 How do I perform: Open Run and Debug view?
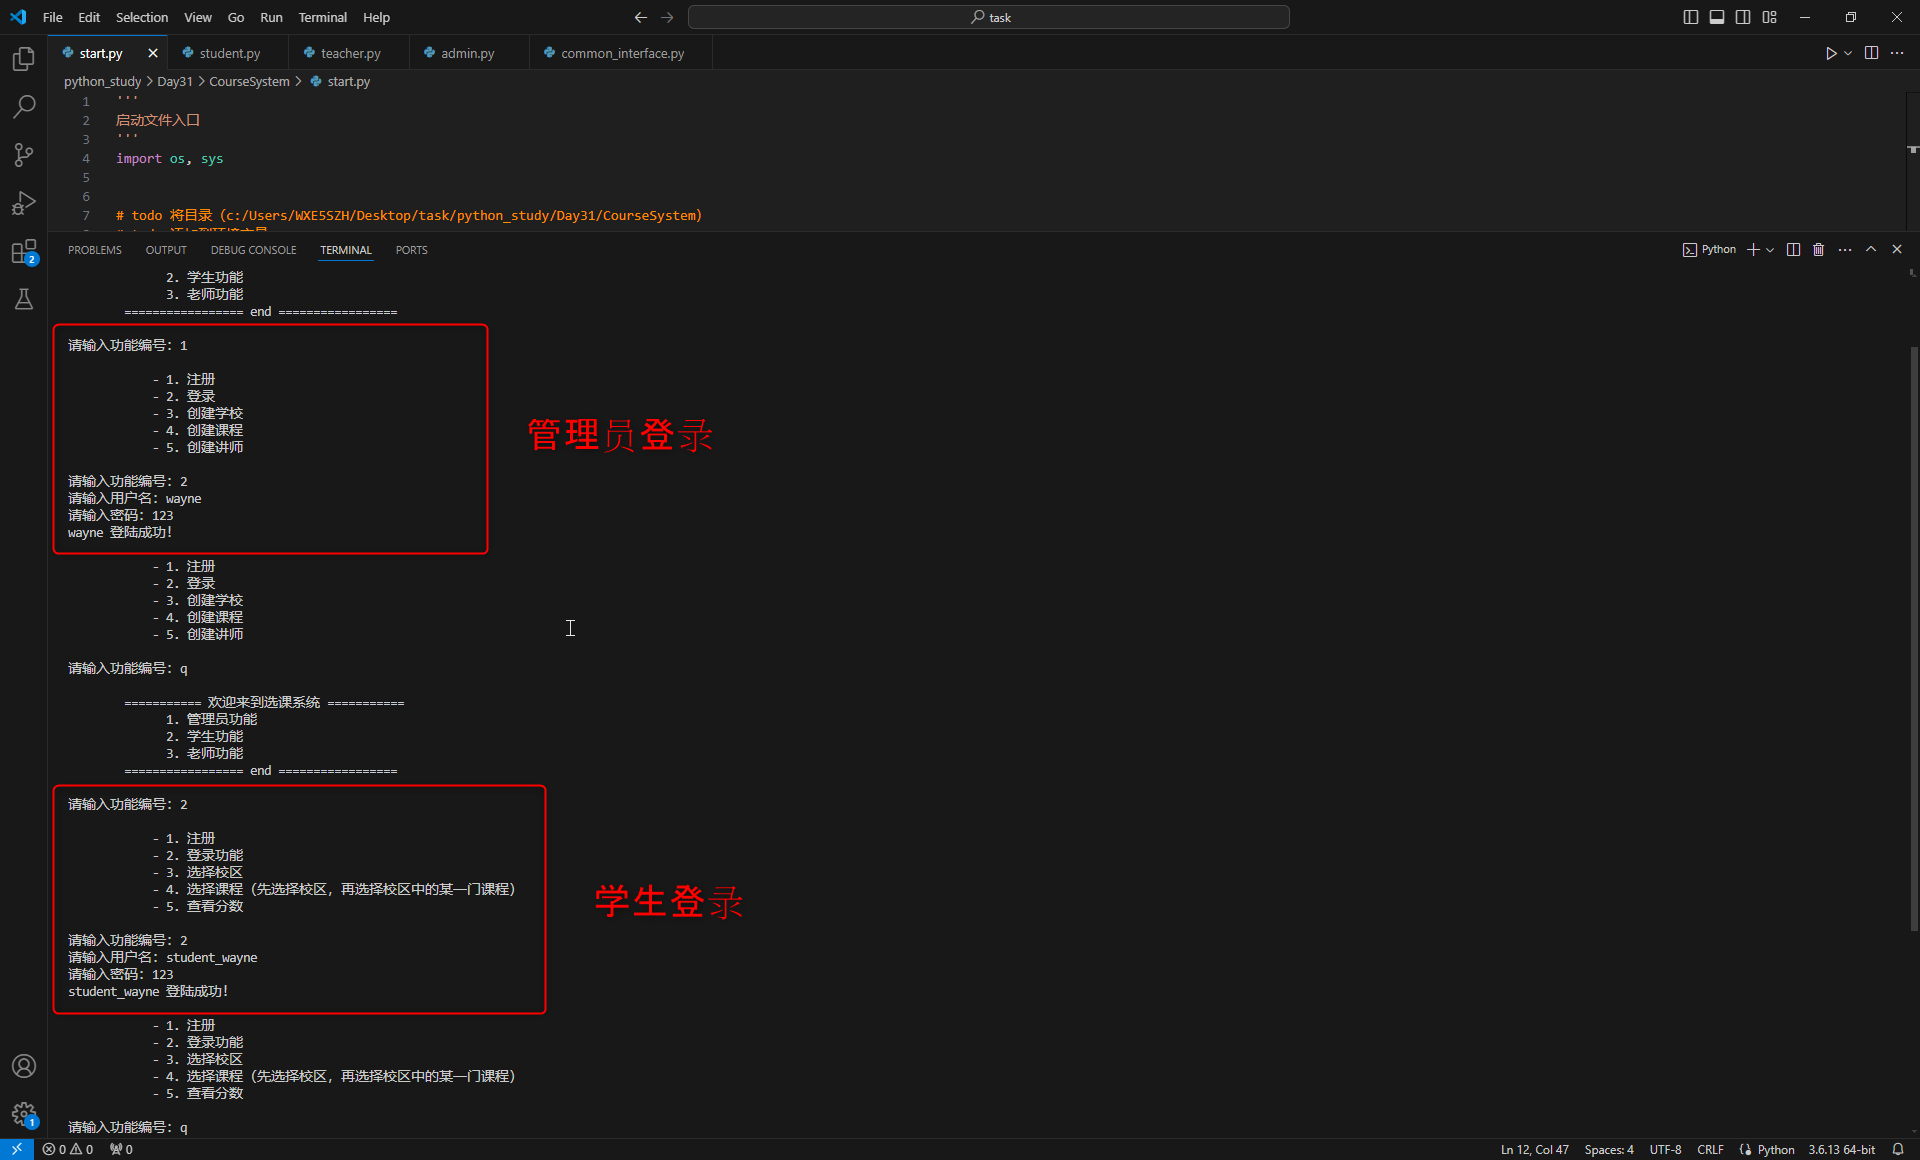click(24, 203)
